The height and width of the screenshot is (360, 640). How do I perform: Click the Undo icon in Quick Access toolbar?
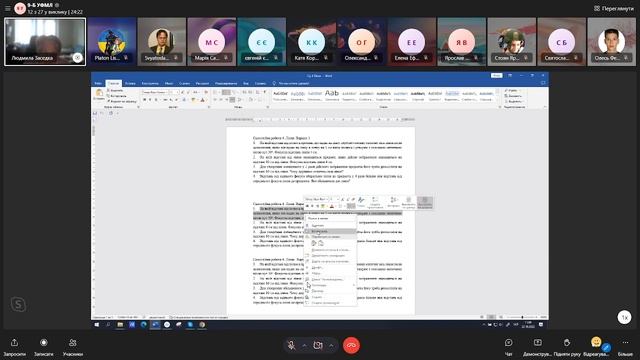pyautogui.click(x=102, y=113)
